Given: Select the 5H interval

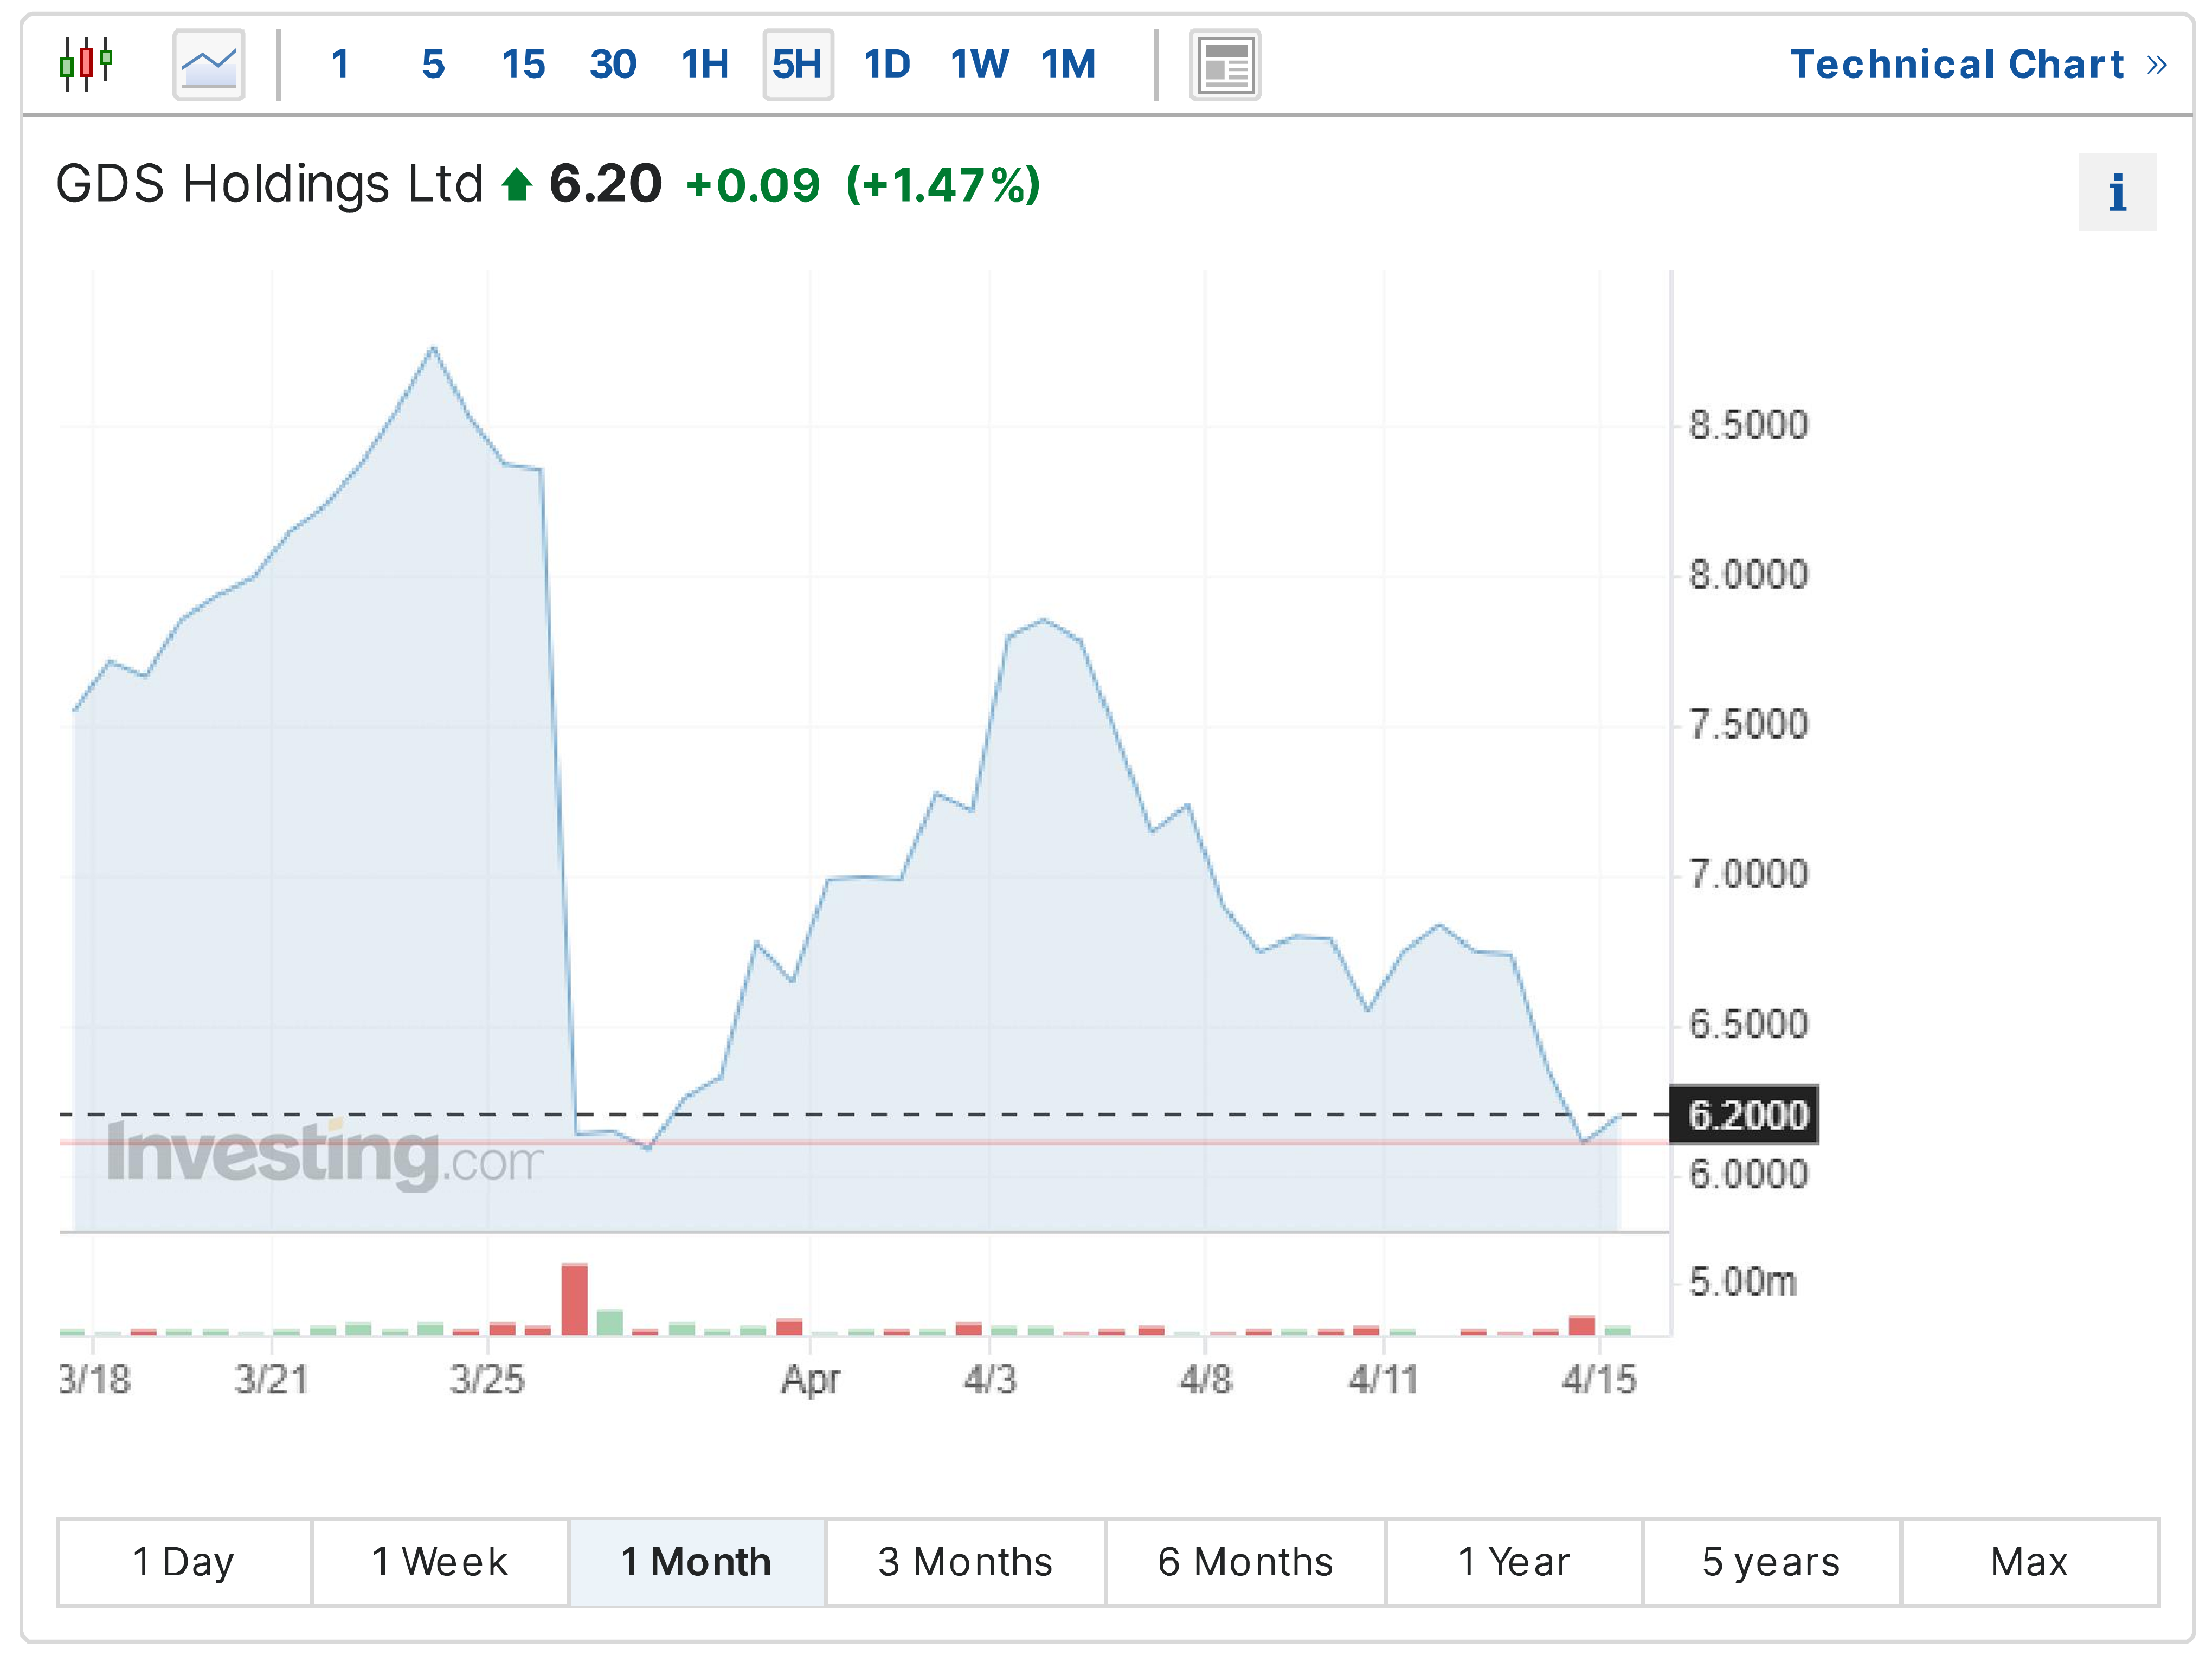Looking at the screenshot, I should pyautogui.click(x=797, y=65).
